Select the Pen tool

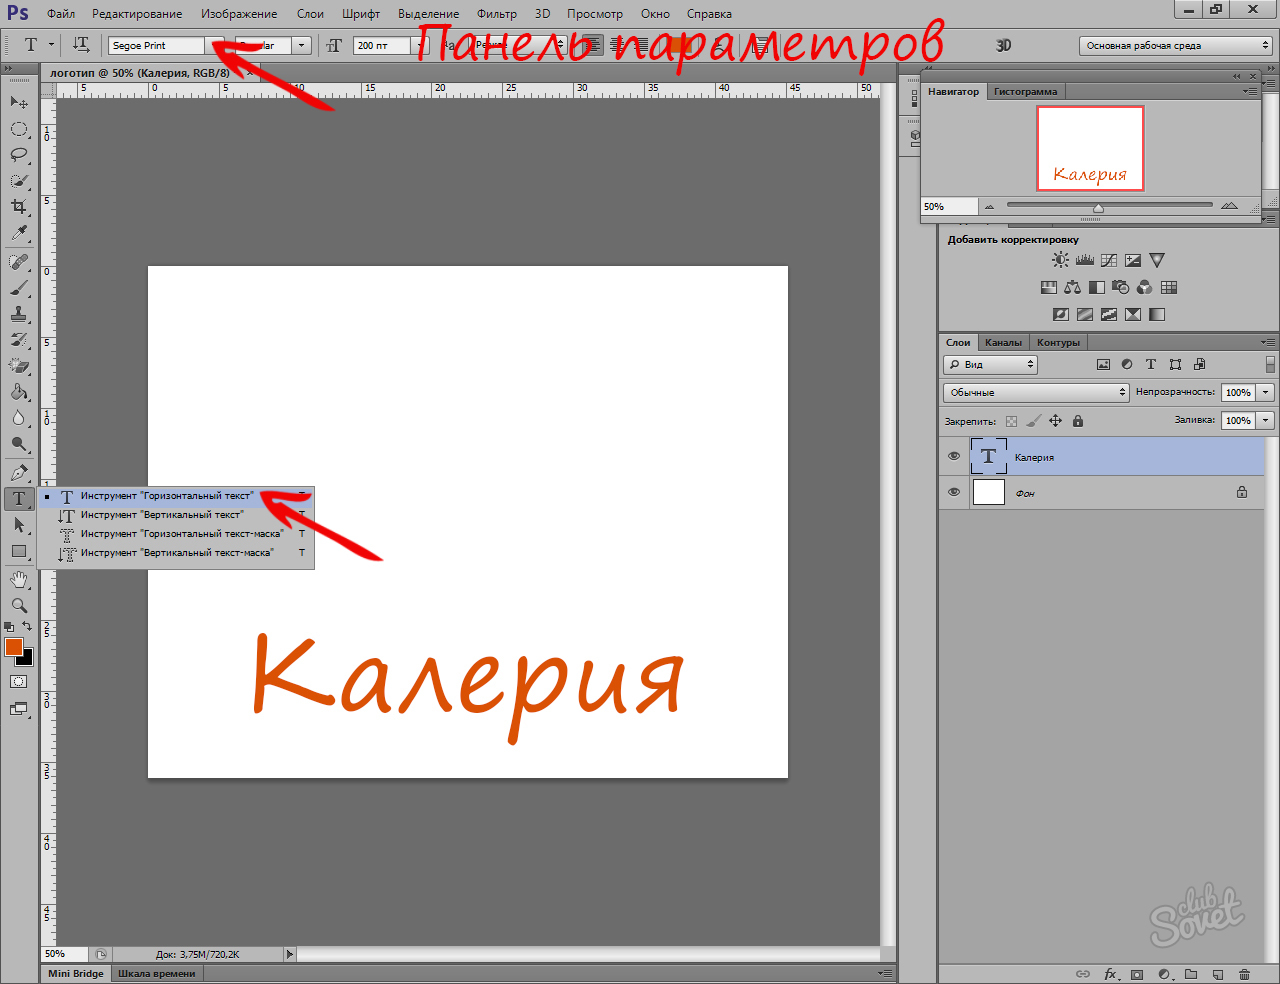pyautogui.click(x=19, y=472)
